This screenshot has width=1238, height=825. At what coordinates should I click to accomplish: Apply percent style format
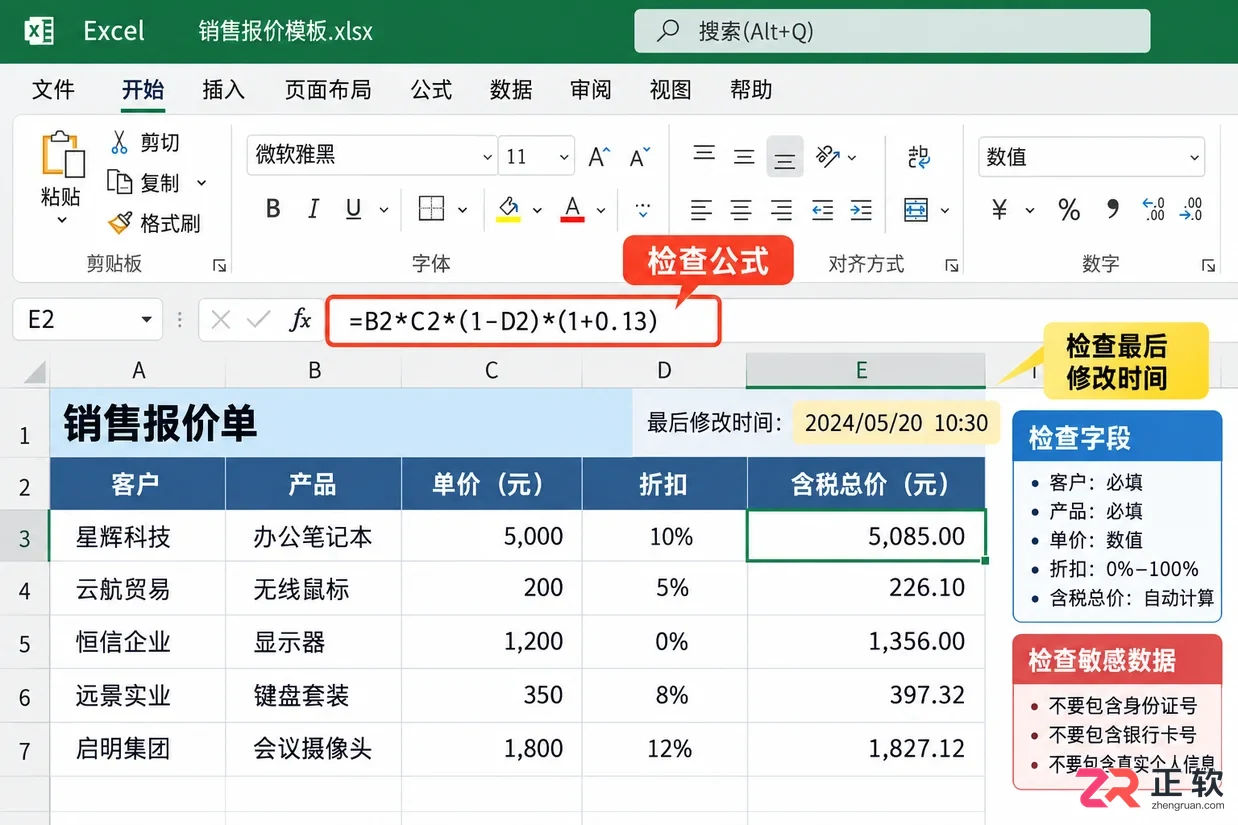(x=1069, y=210)
